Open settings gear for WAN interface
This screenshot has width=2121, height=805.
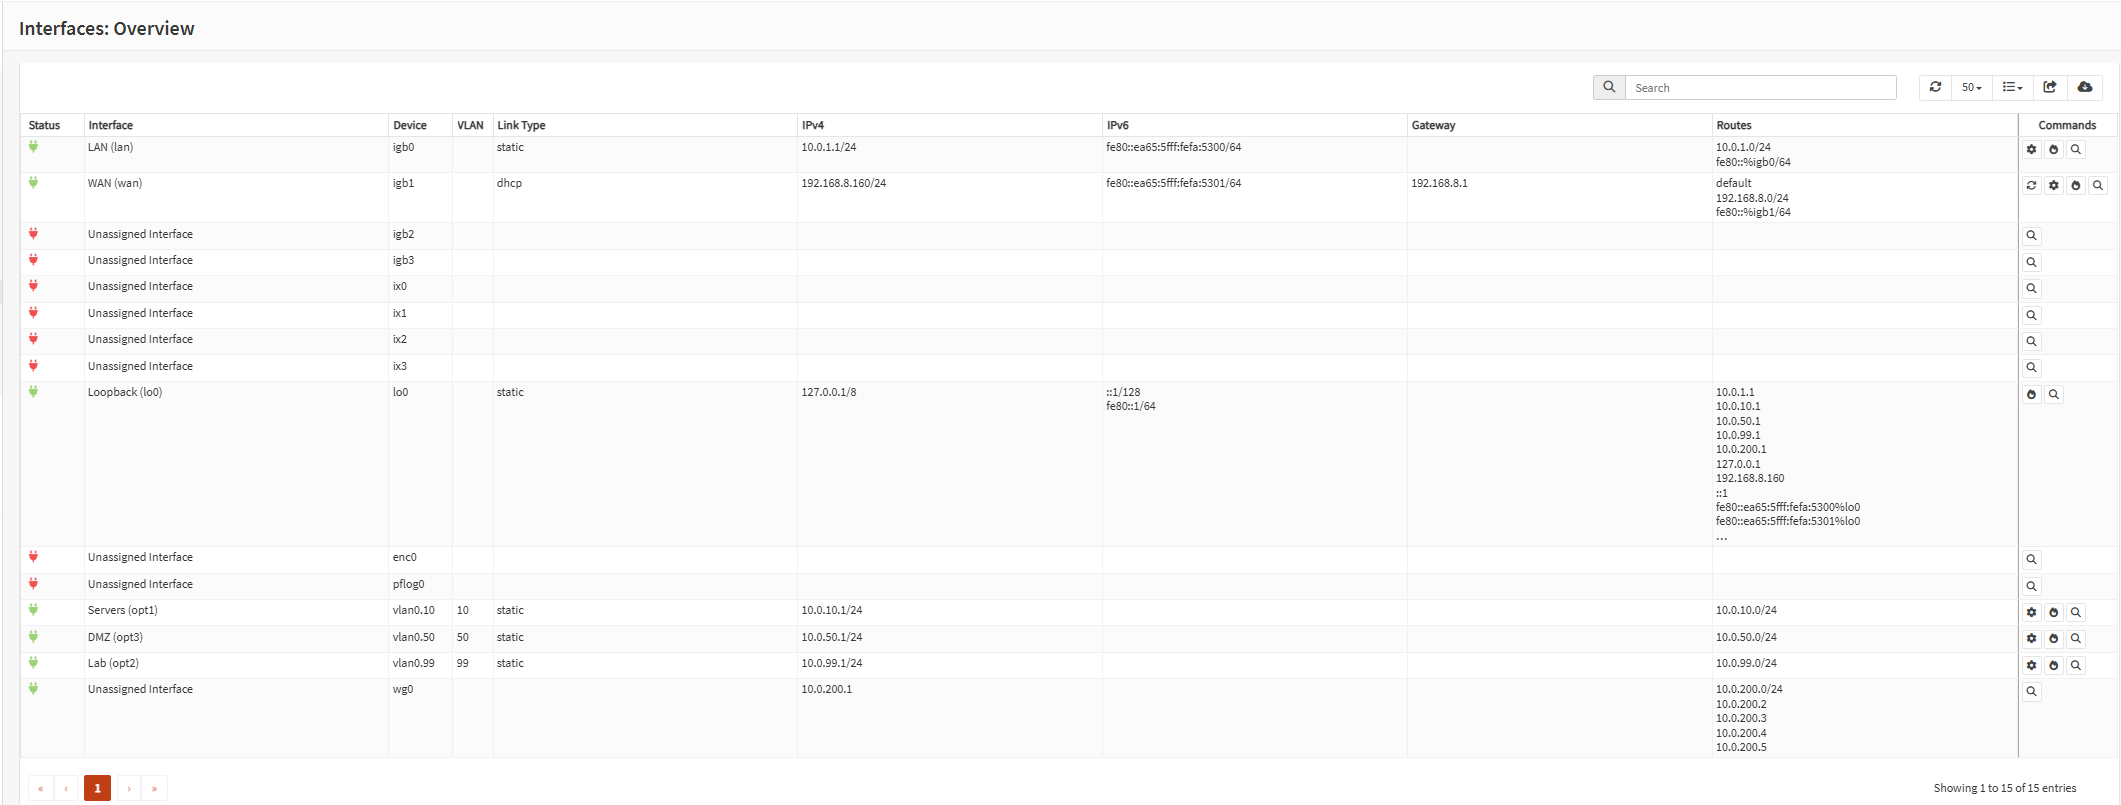coord(2053,186)
